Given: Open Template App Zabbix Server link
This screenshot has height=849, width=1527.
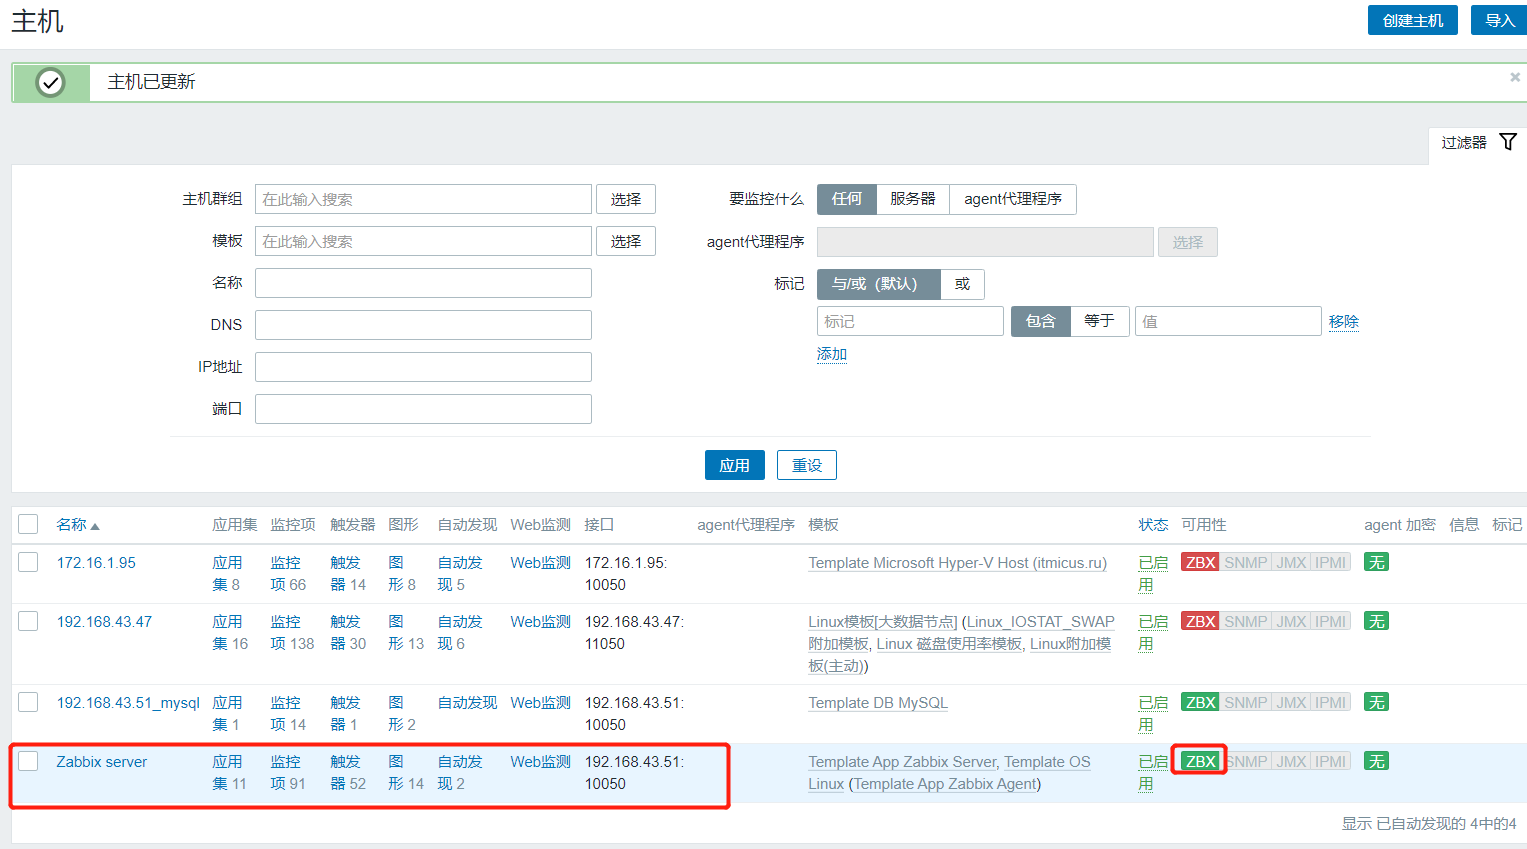Looking at the screenshot, I should [x=903, y=761].
